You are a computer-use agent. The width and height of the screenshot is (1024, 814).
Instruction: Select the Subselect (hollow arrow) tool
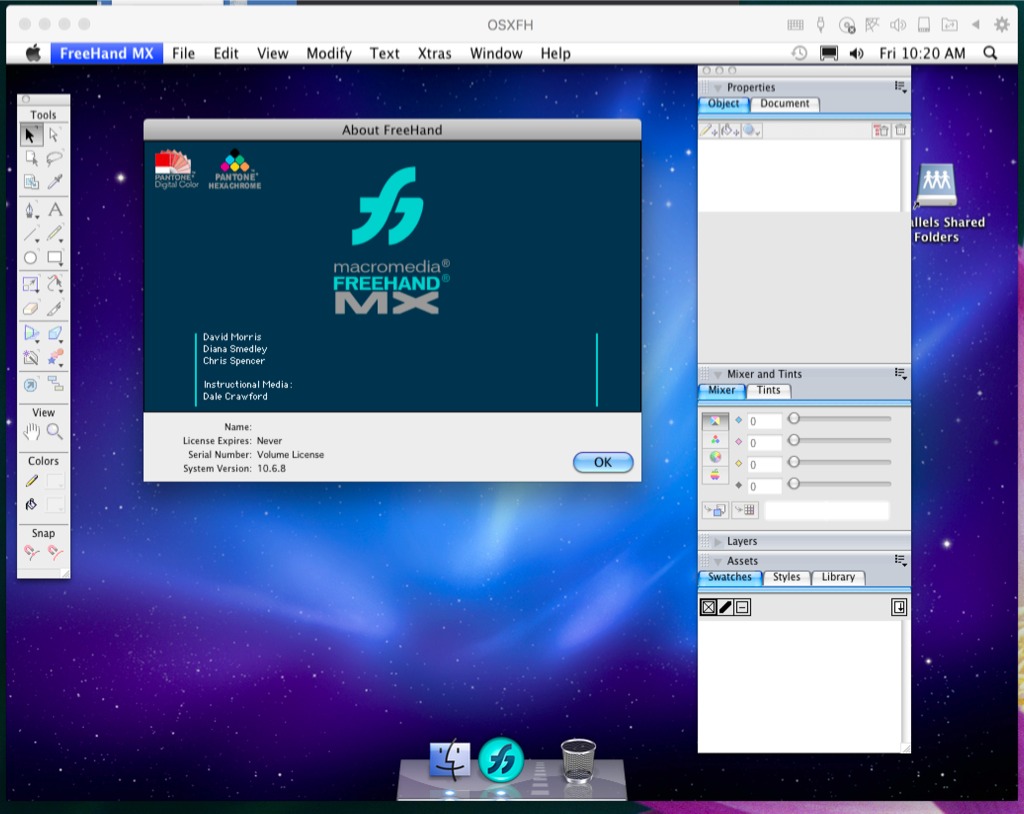point(55,135)
